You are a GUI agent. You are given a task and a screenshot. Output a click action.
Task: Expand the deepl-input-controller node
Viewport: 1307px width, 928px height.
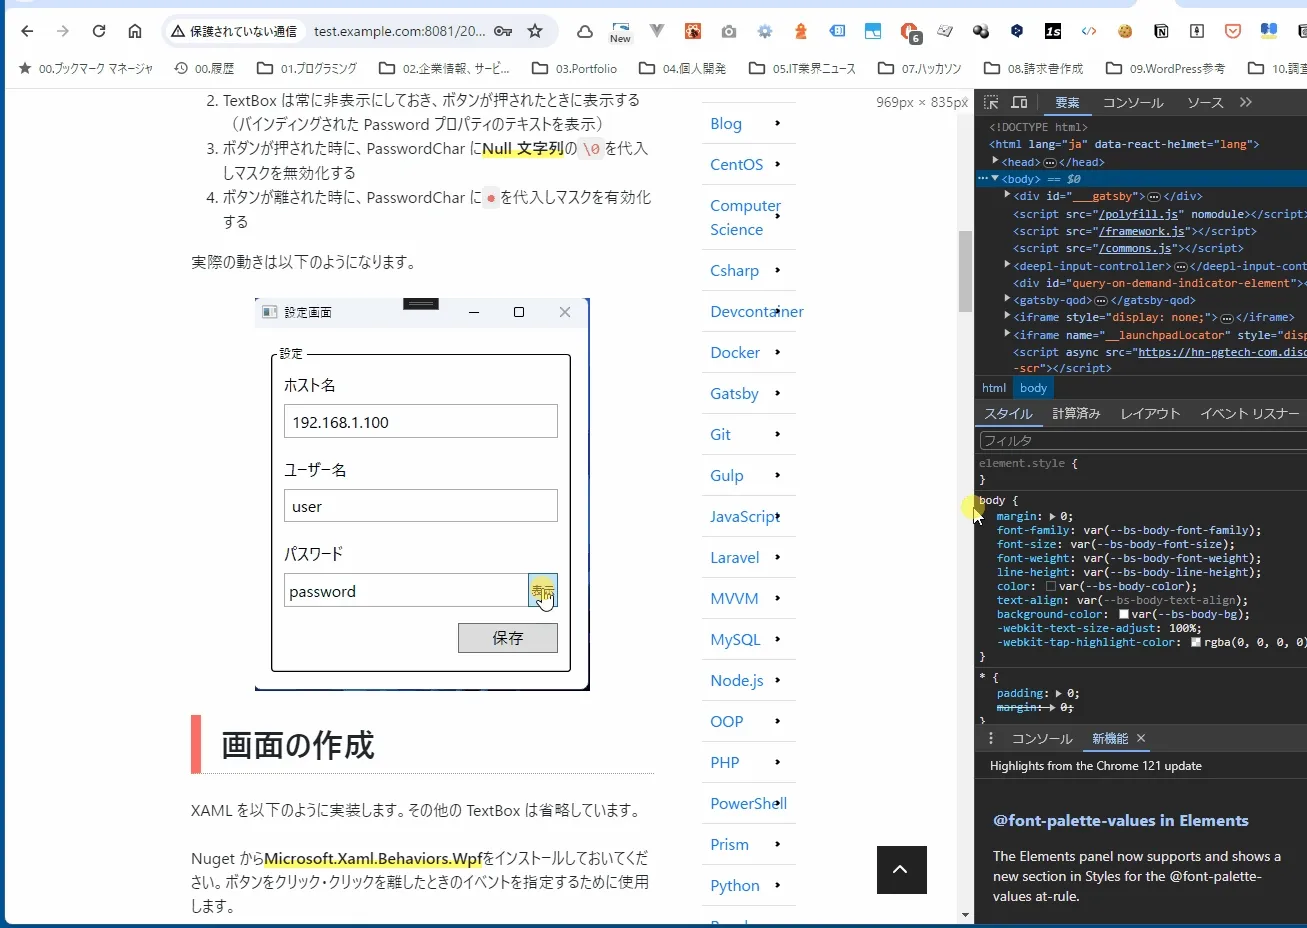pos(1007,265)
